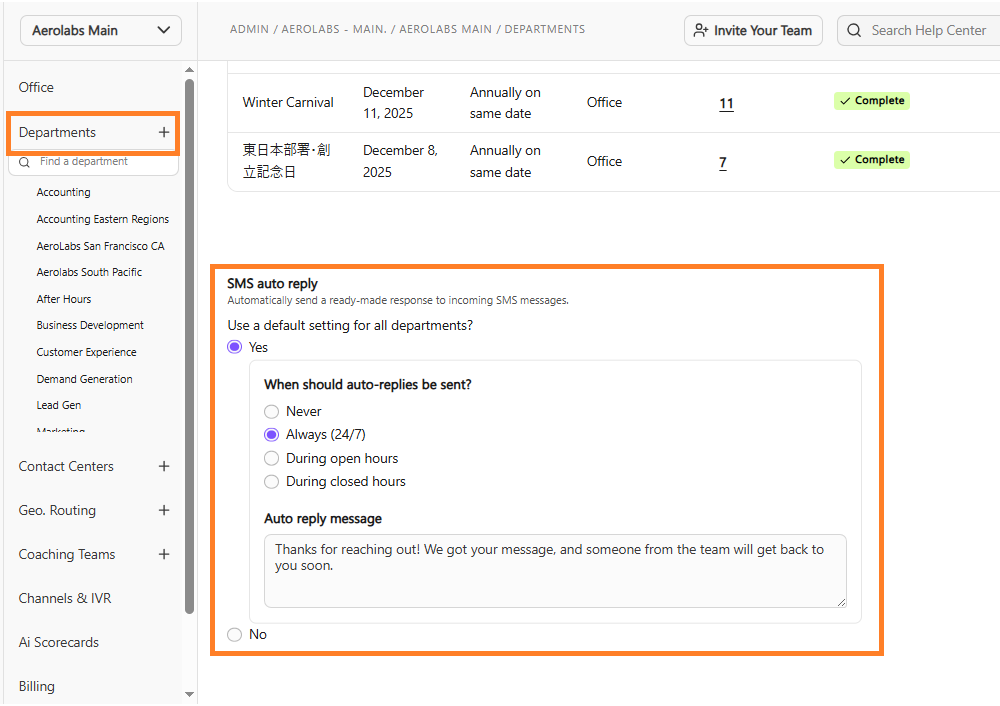Click the add-person icon on Invite Your Team
This screenshot has width=1000, height=706.
coord(700,31)
